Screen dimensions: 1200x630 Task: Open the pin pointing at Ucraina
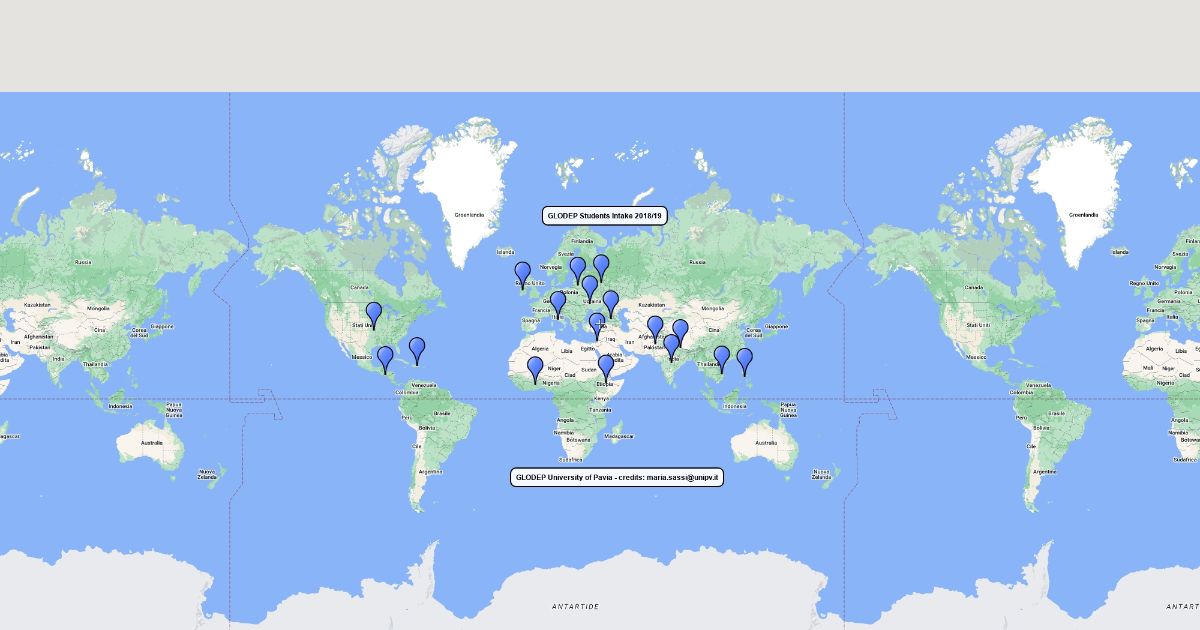(x=590, y=287)
